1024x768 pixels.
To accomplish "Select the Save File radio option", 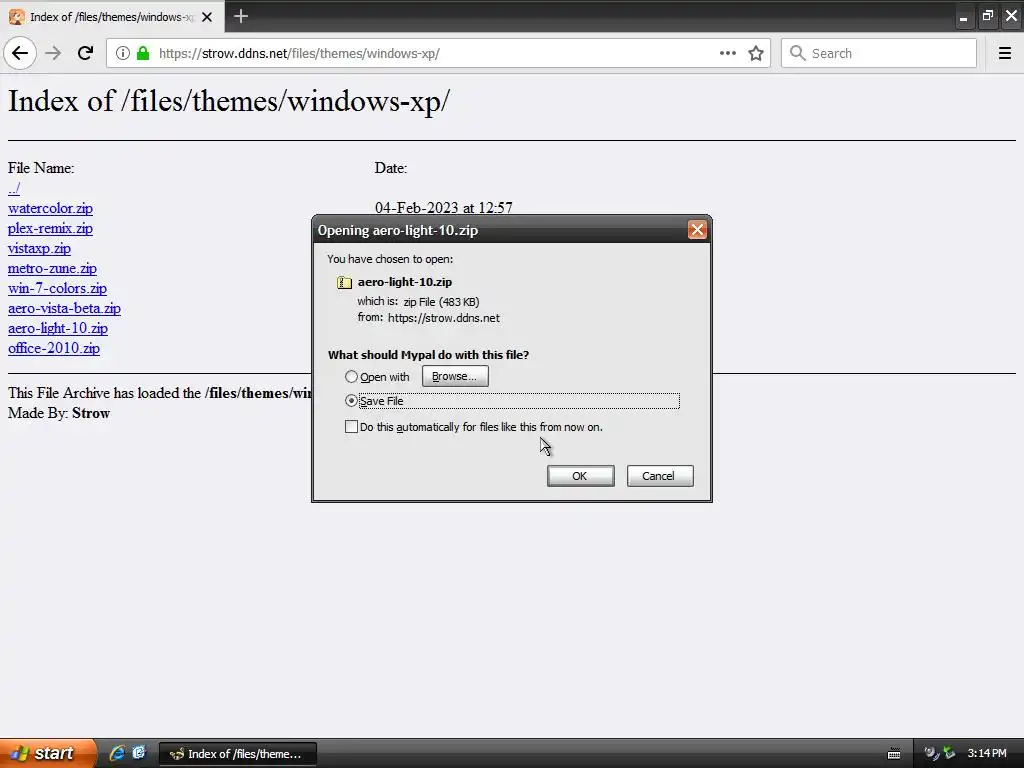I will click(351, 401).
